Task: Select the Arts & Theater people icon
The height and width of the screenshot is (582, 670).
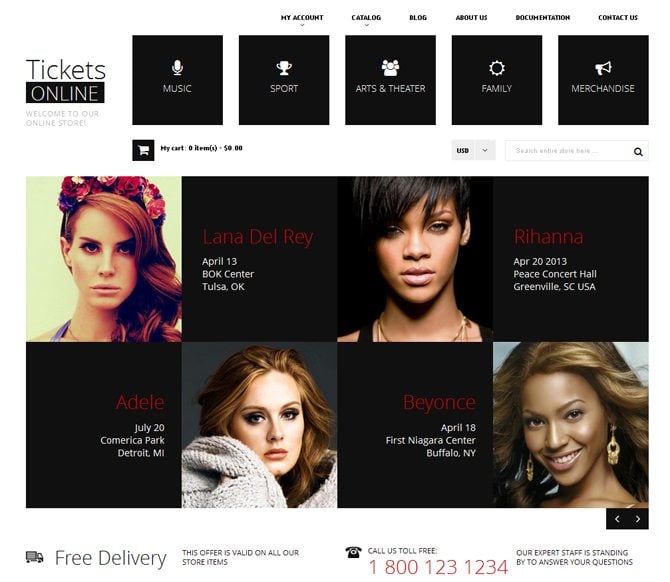Action: pos(390,68)
